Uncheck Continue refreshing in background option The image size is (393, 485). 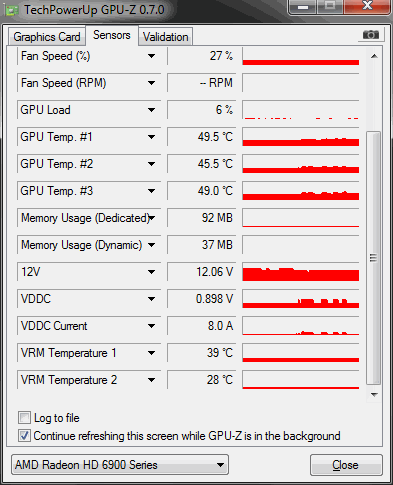[x=24, y=436]
